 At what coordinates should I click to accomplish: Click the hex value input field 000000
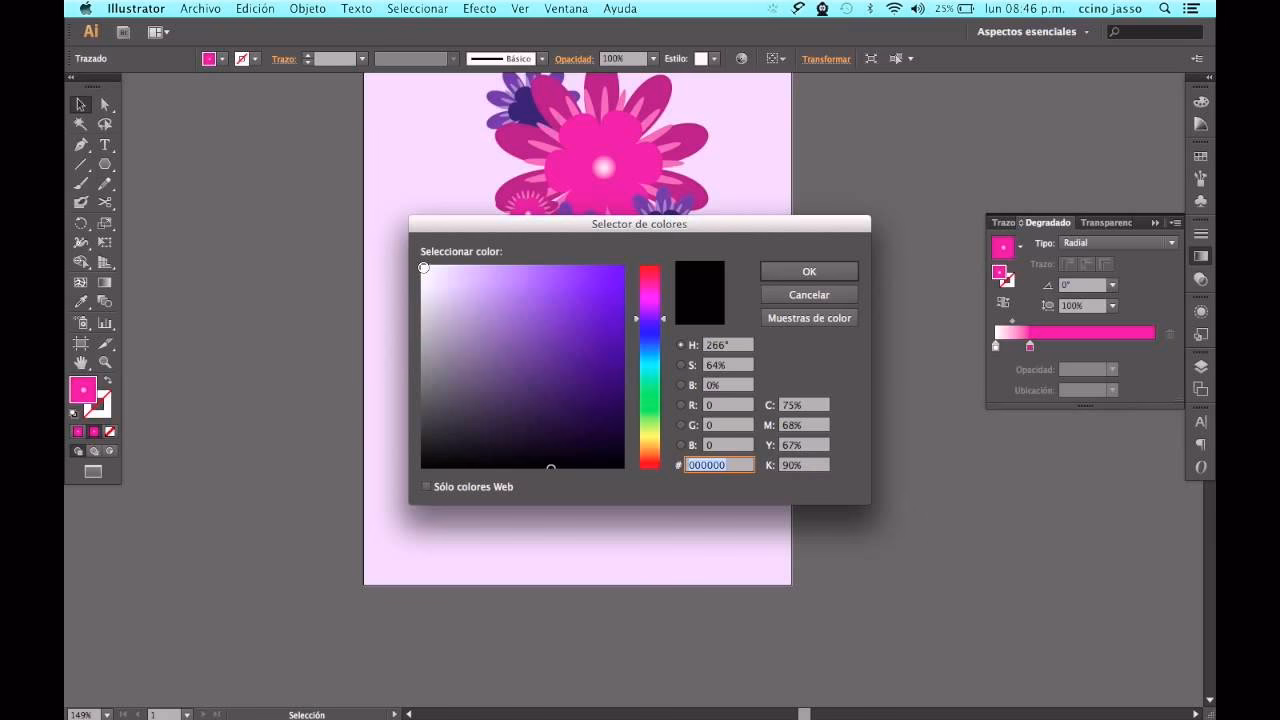[x=719, y=465]
